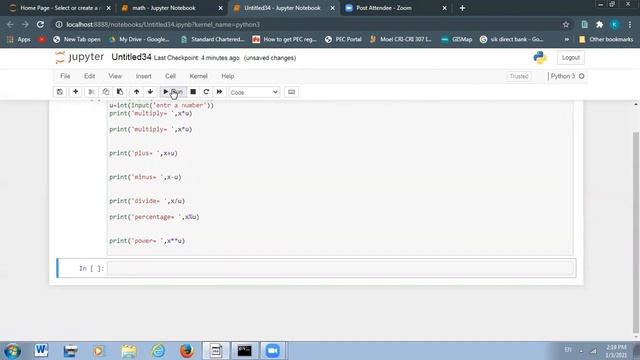Click the print('percentage= ',x%u) line
Viewport: 640px width, 360px height.
154,217
